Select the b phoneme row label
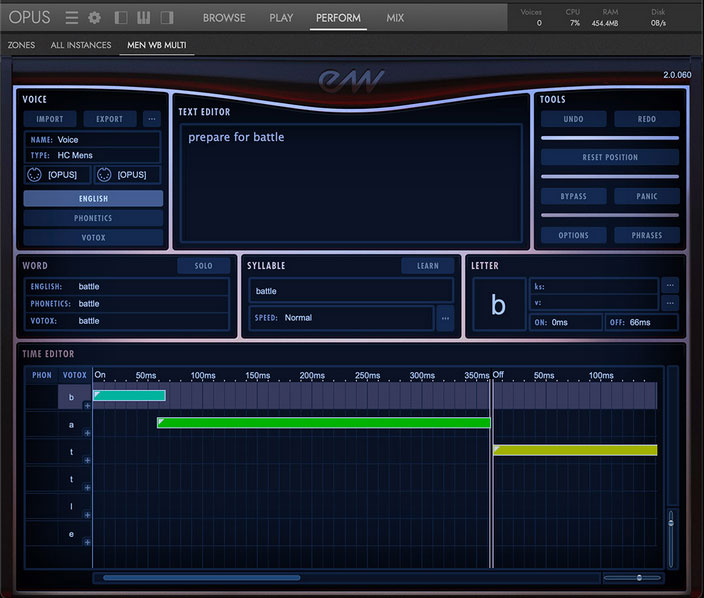The width and height of the screenshot is (704, 598). coord(71,397)
